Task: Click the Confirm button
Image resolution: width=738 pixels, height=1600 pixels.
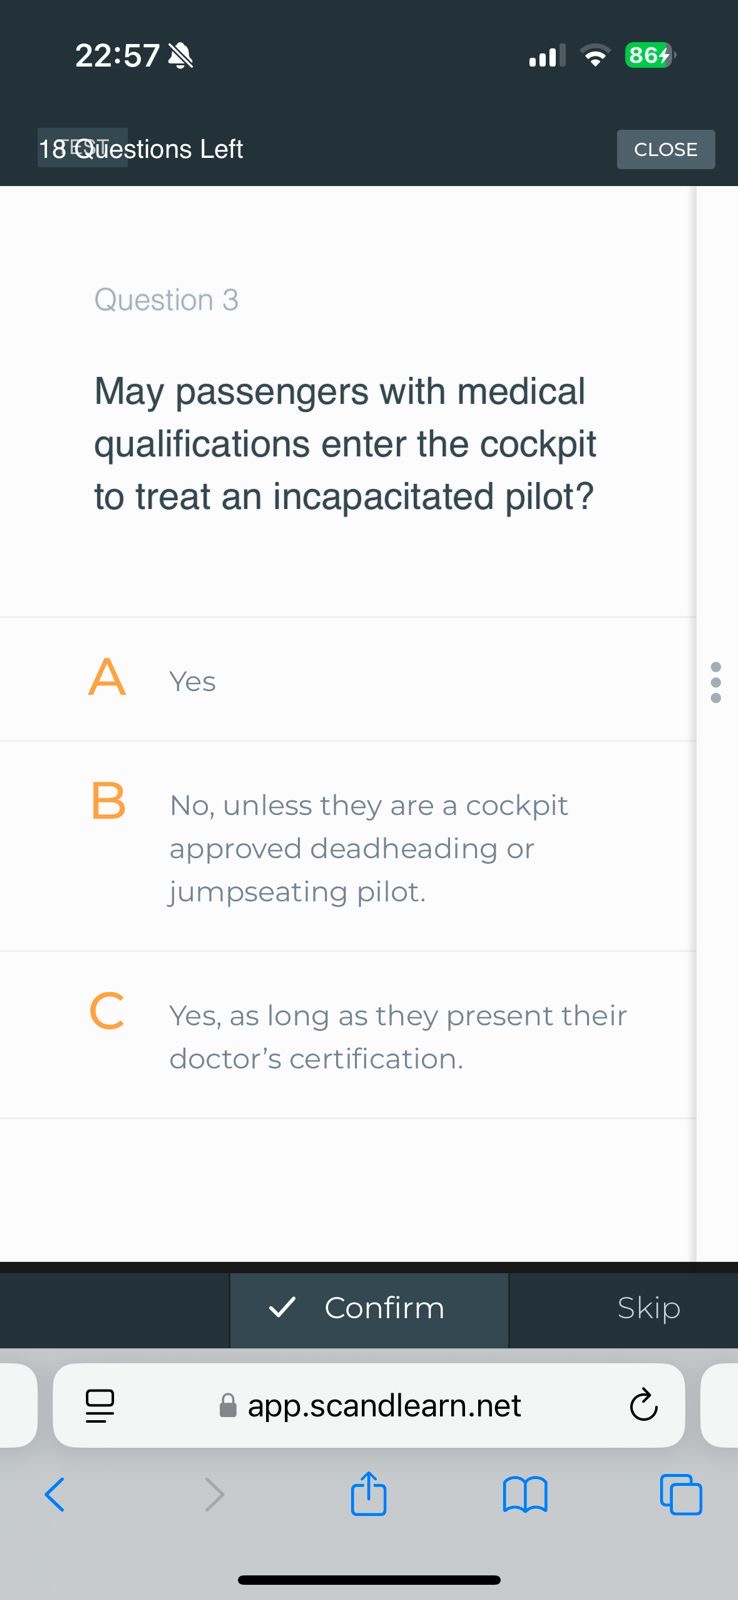Action: tap(369, 1308)
